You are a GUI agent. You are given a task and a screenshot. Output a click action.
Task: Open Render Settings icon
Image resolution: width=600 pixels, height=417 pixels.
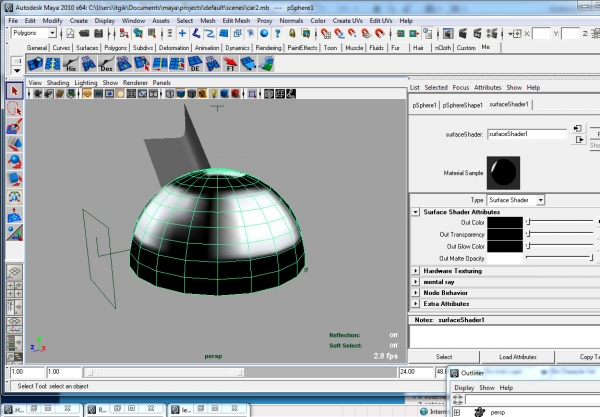(x=492, y=34)
